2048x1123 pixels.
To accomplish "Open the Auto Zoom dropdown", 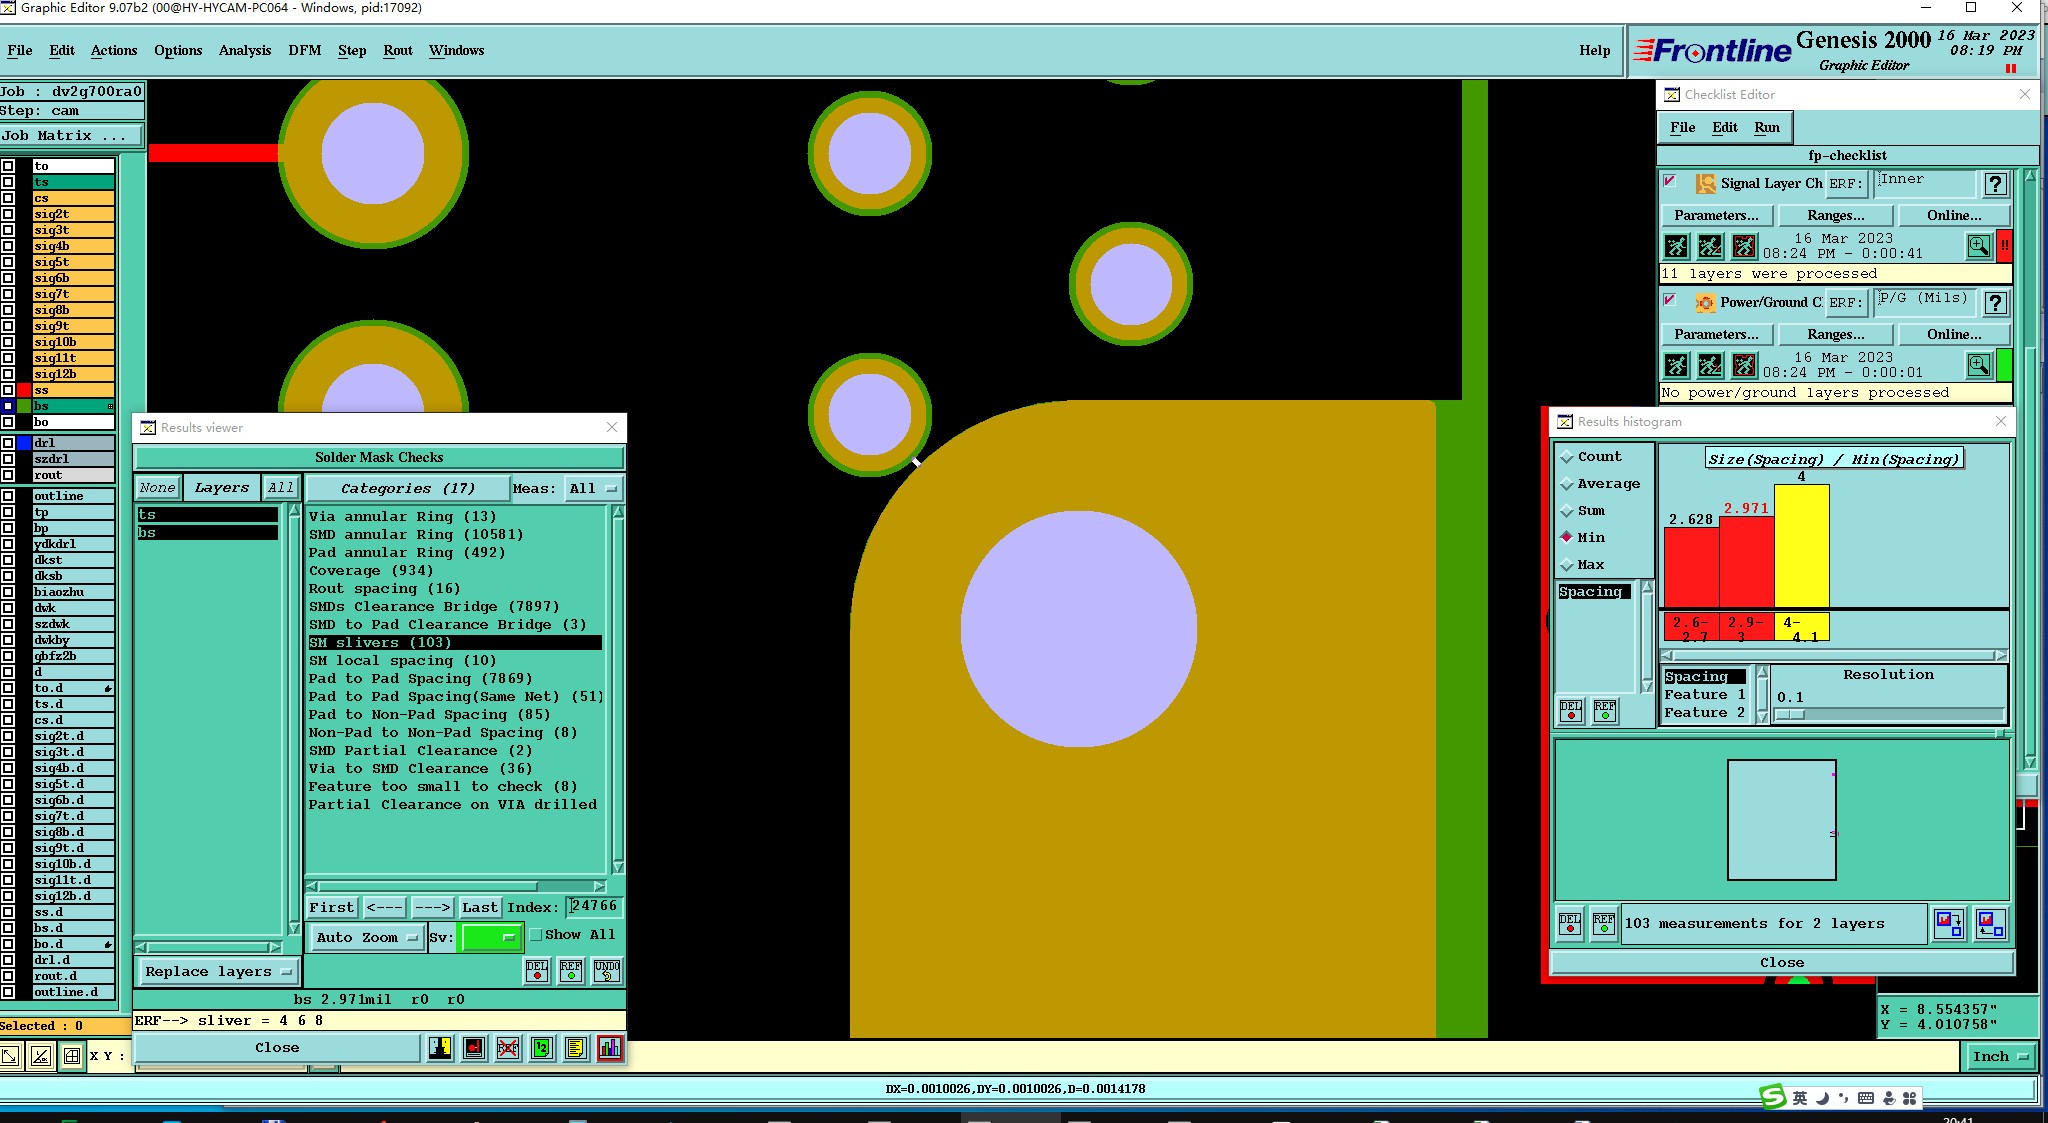I will coord(366,937).
